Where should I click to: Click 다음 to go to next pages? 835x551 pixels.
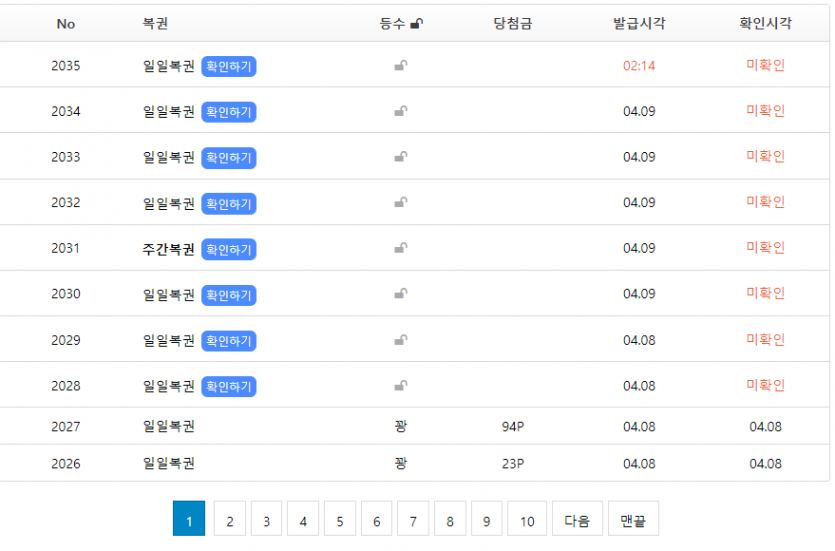(577, 521)
